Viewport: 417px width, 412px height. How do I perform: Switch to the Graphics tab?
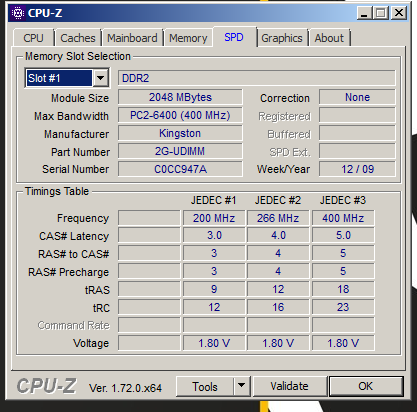point(282,38)
